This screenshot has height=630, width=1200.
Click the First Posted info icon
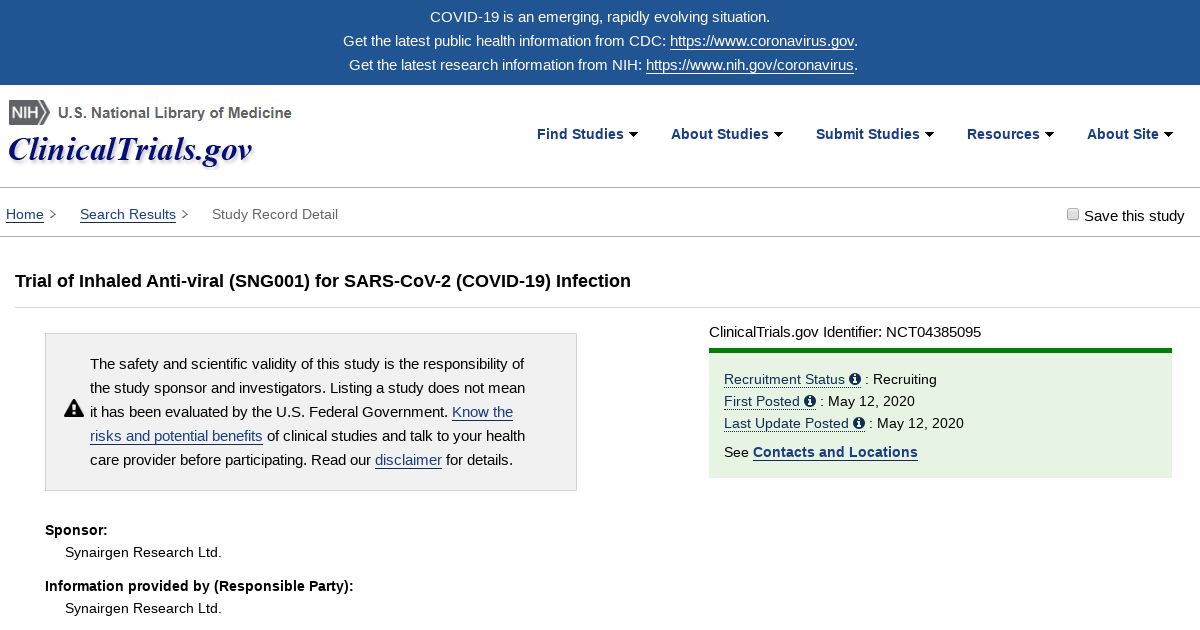pyautogui.click(x=810, y=401)
